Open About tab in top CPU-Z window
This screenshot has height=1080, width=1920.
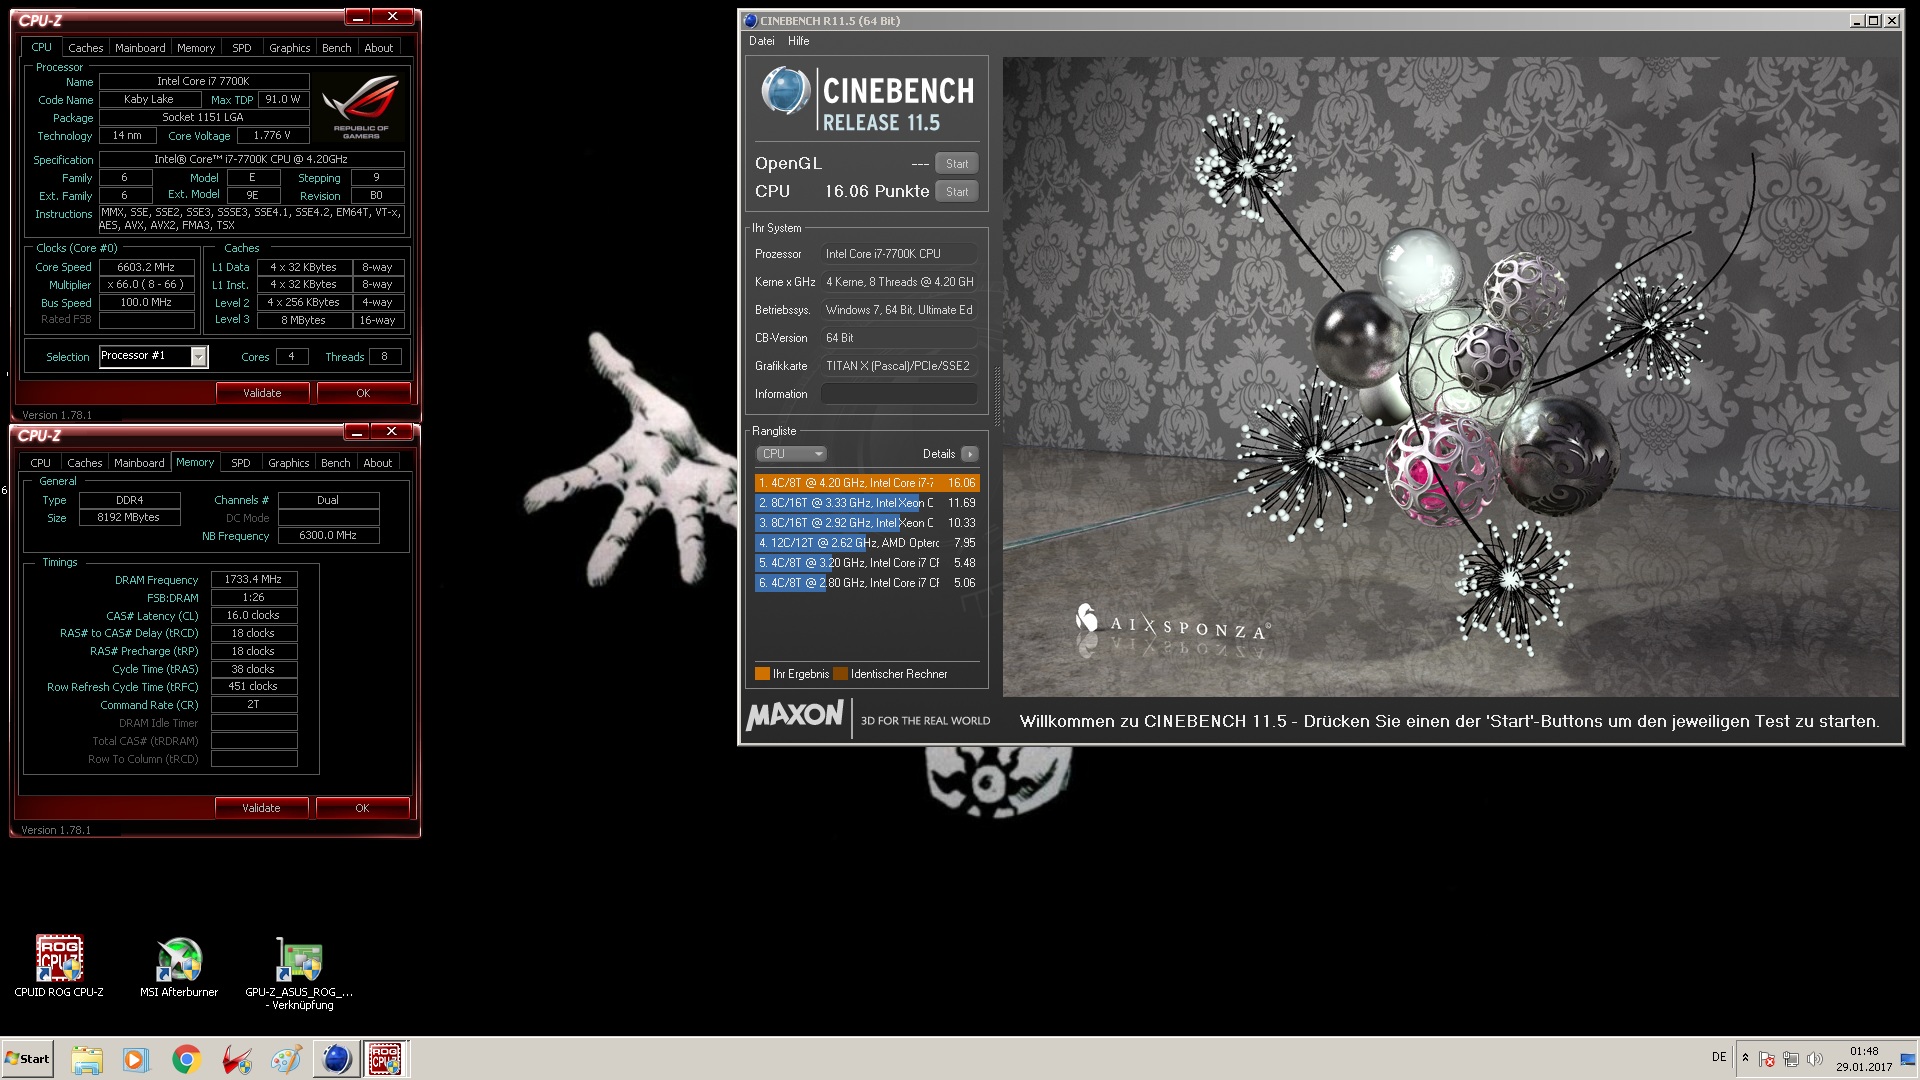tap(379, 48)
